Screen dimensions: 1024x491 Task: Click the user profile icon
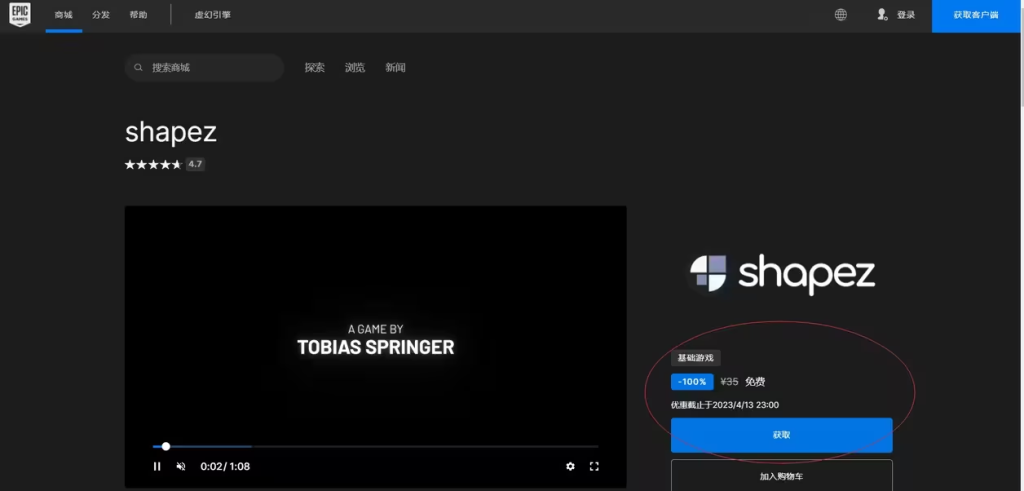882,15
